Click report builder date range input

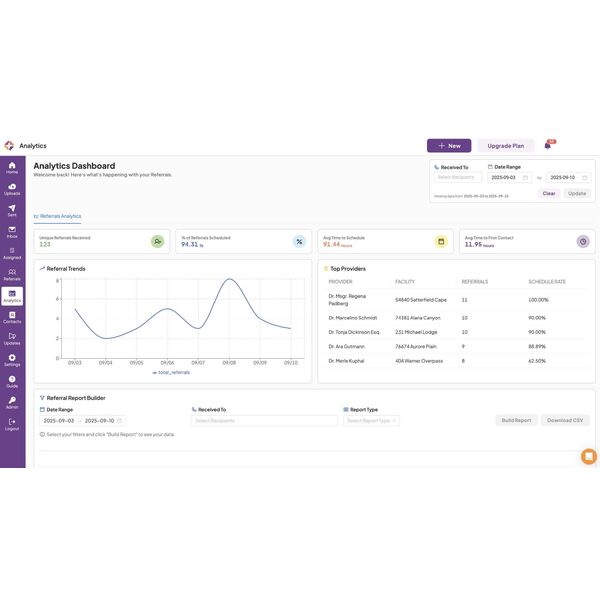pos(82,421)
